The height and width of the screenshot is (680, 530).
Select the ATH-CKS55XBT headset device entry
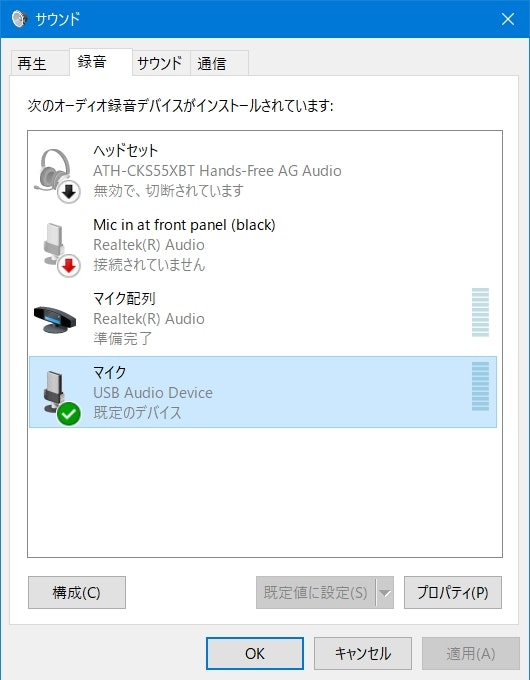pyautogui.click(x=263, y=171)
